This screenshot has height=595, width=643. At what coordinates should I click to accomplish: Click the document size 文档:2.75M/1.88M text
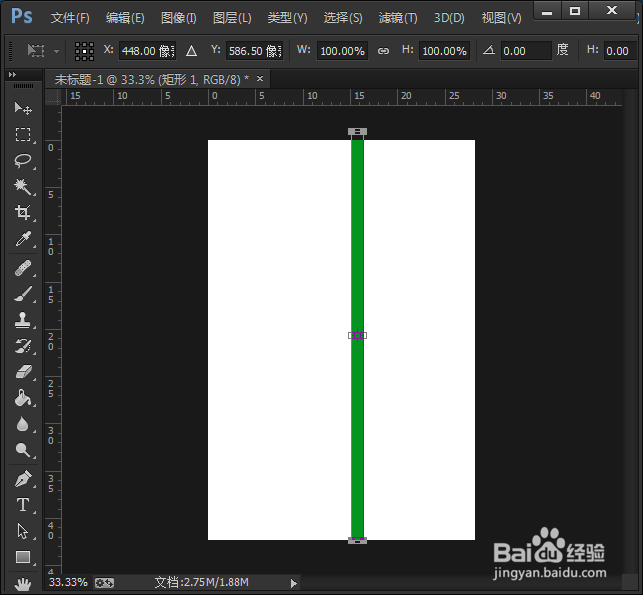[x=201, y=582]
